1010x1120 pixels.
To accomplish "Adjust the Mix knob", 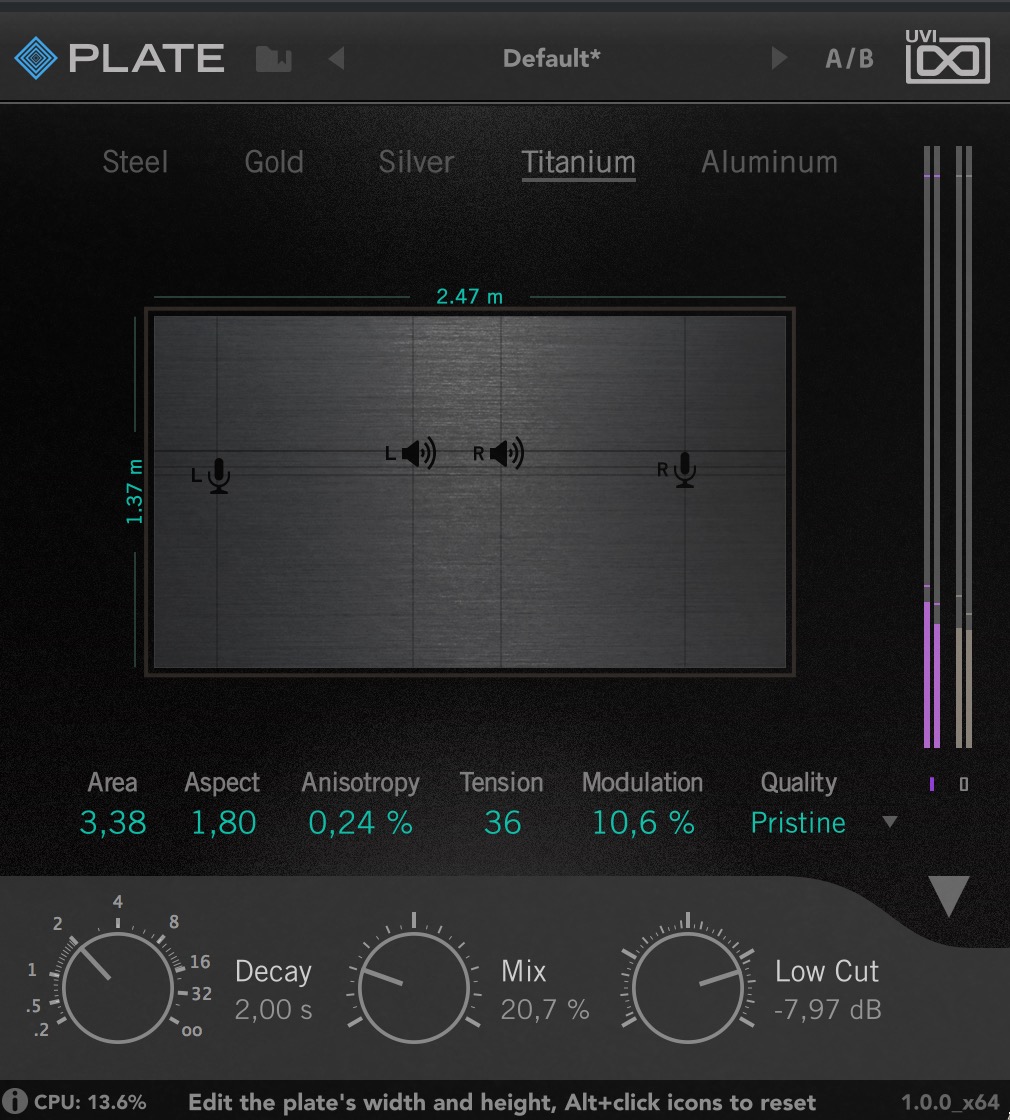I will (x=413, y=985).
